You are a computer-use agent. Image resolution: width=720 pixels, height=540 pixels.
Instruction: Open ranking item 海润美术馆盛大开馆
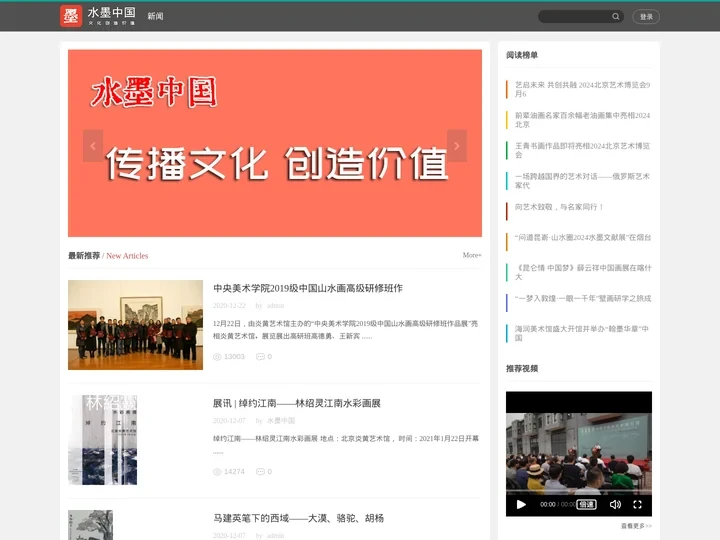(x=581, y=333)
